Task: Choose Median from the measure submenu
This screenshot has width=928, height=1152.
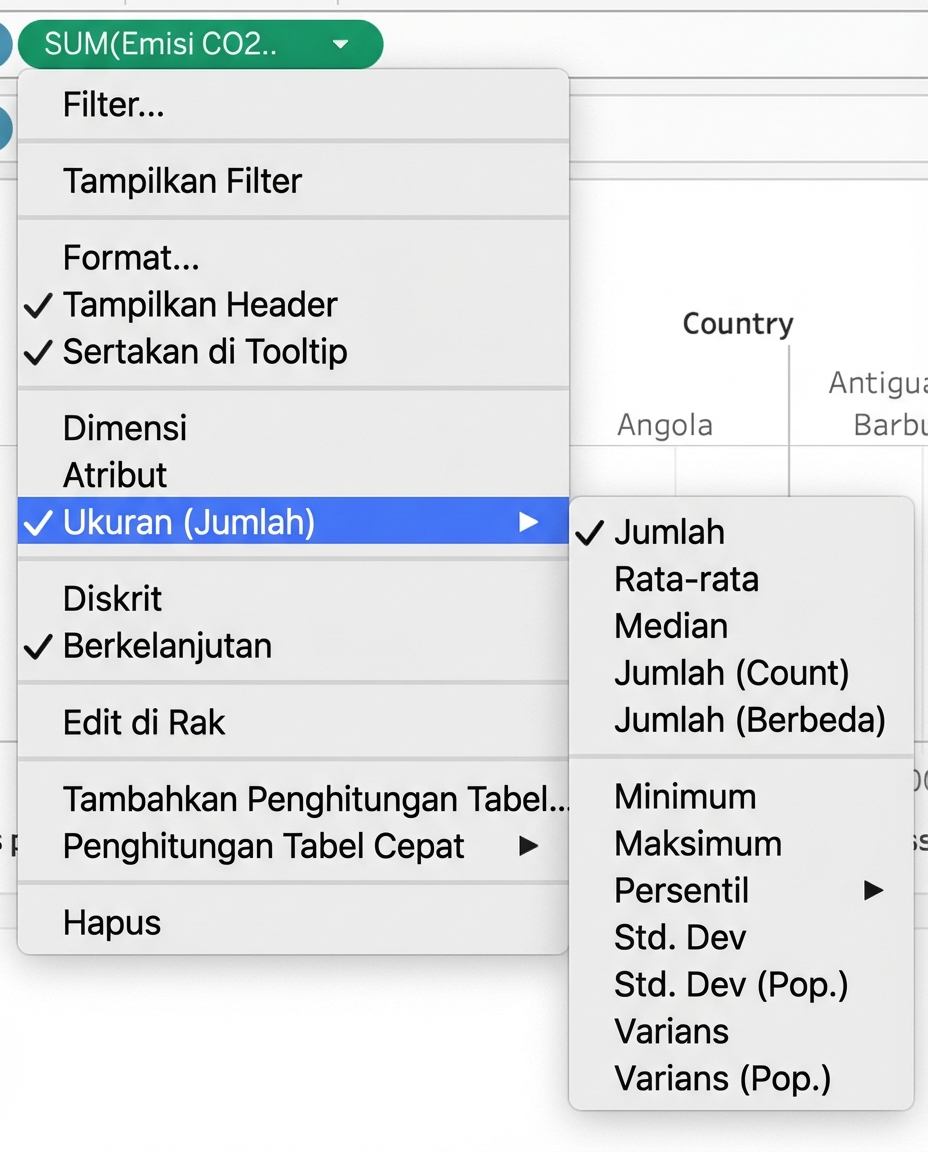Action: [671, 626]
